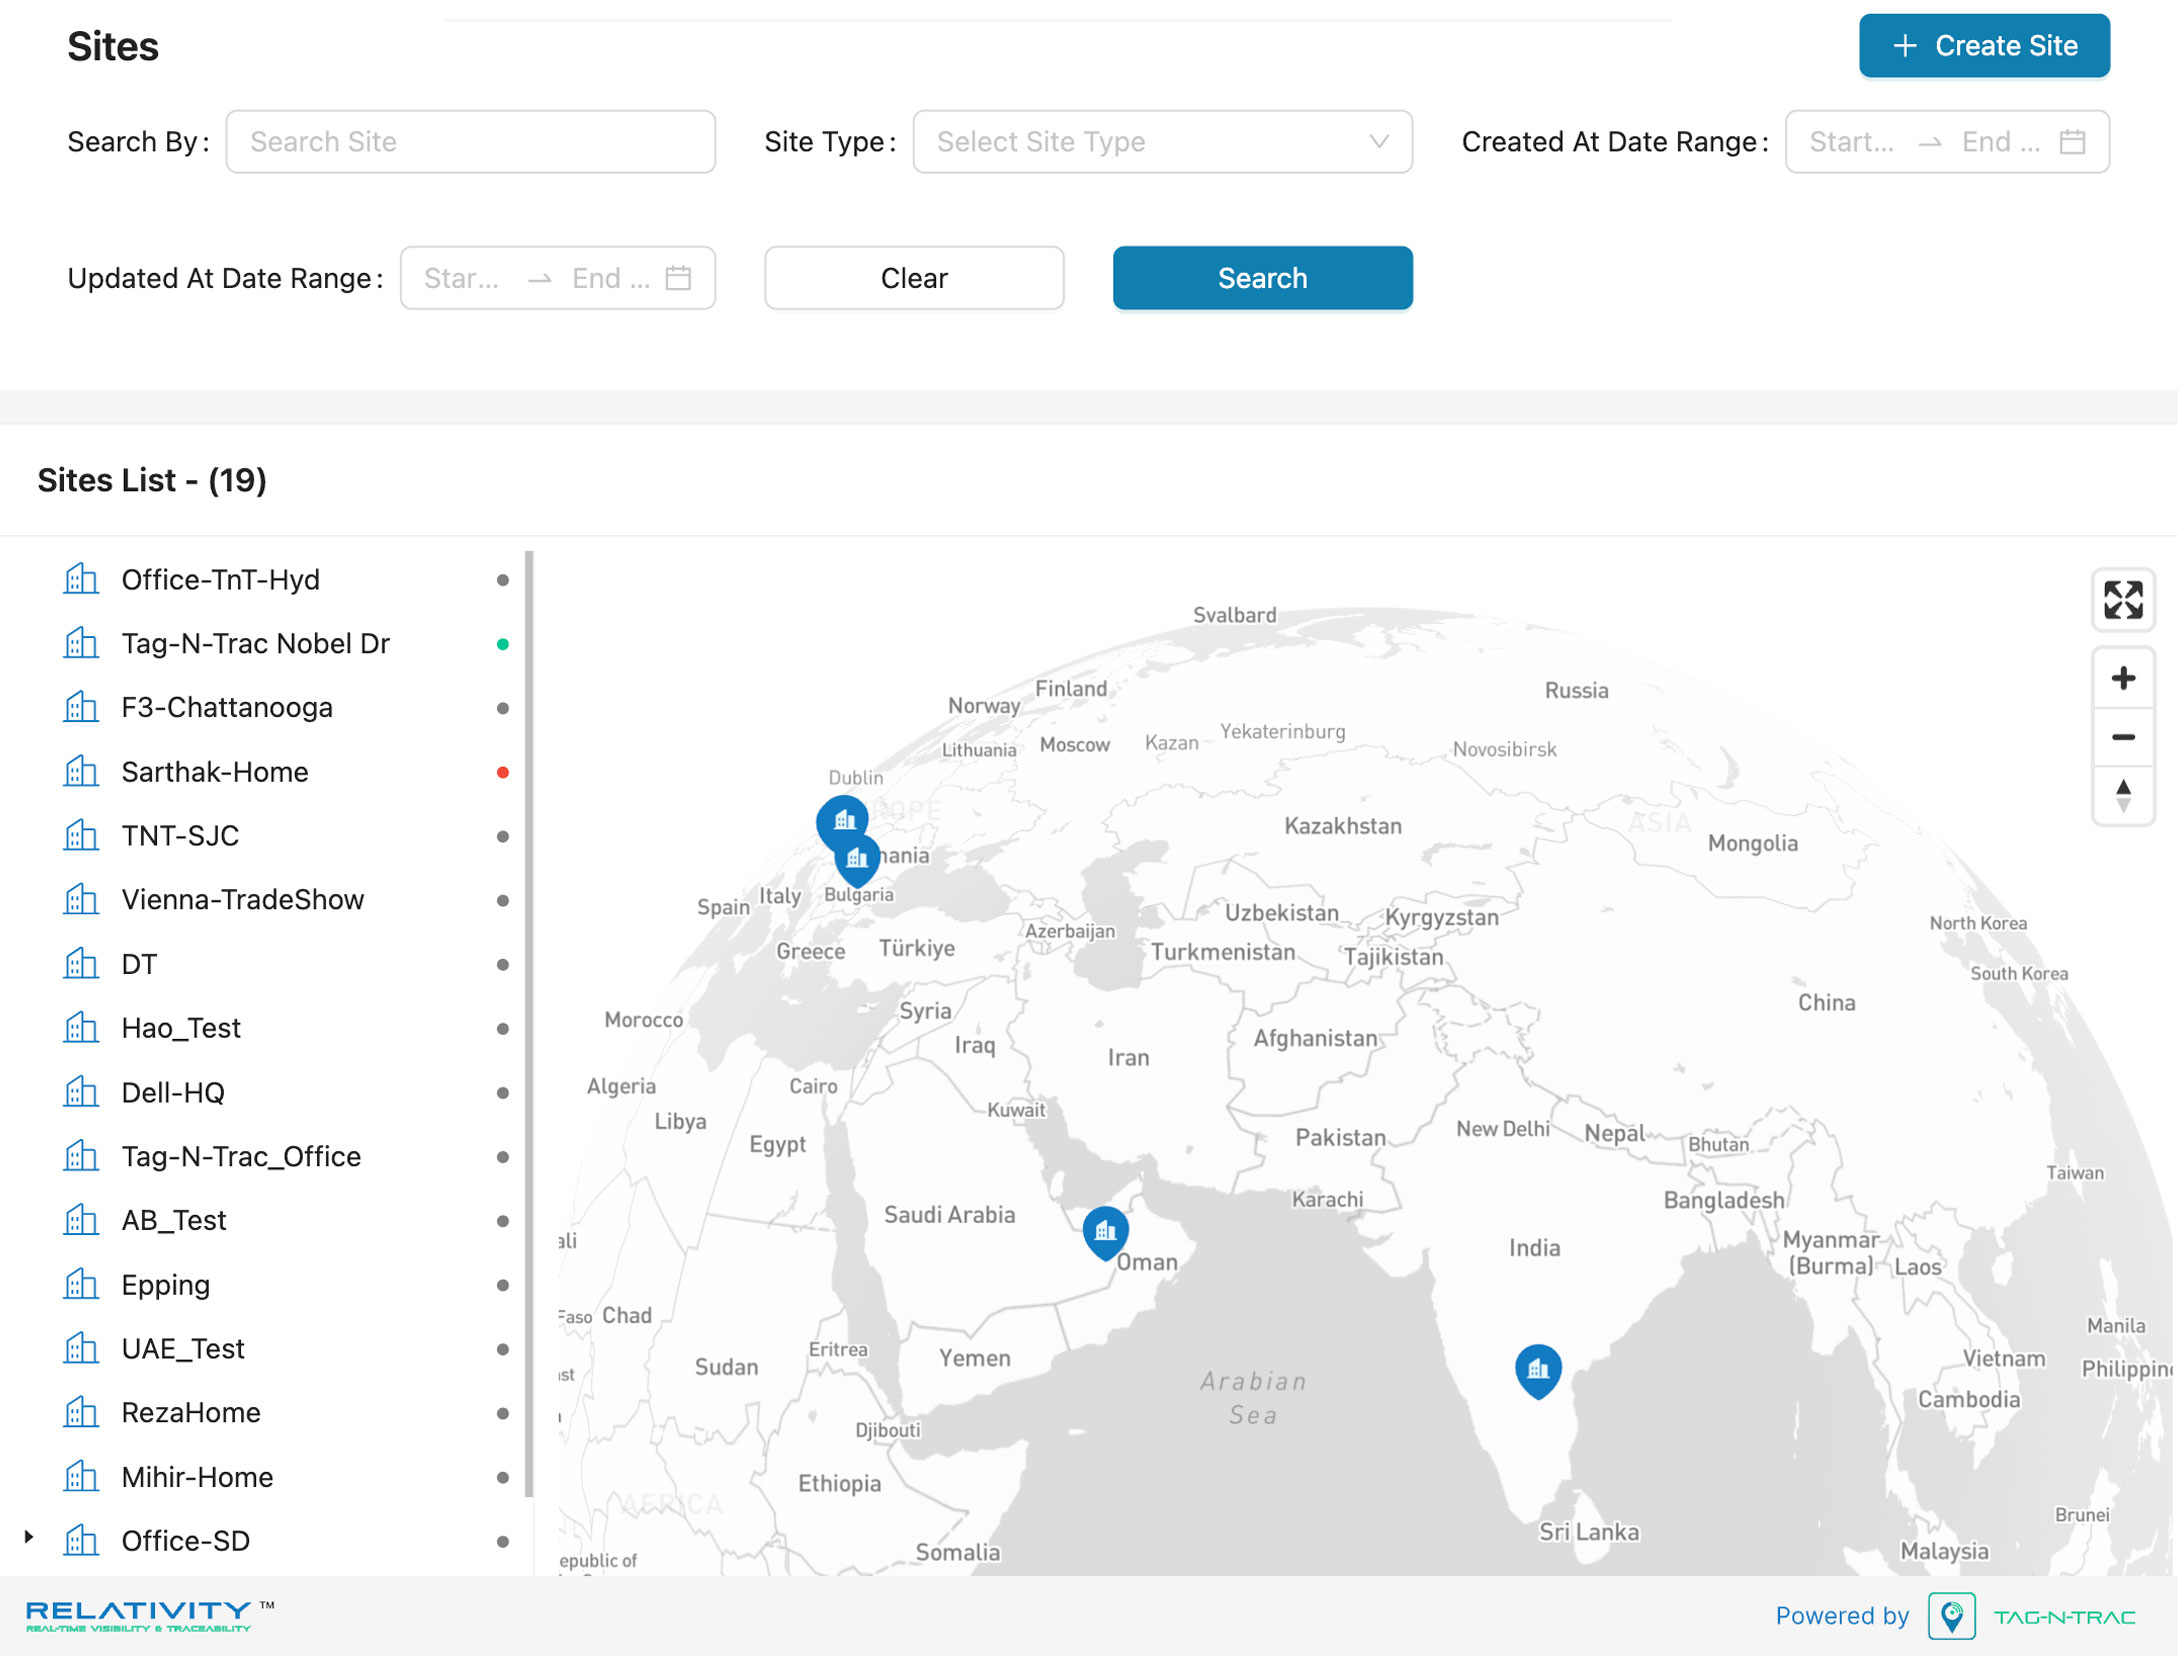Open Updated At date range start field
Viewport: 2178px width, 1656px height.
point(461,278)
